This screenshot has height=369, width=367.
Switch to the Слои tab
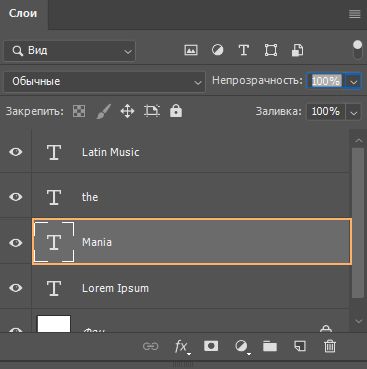click(23, 13)
